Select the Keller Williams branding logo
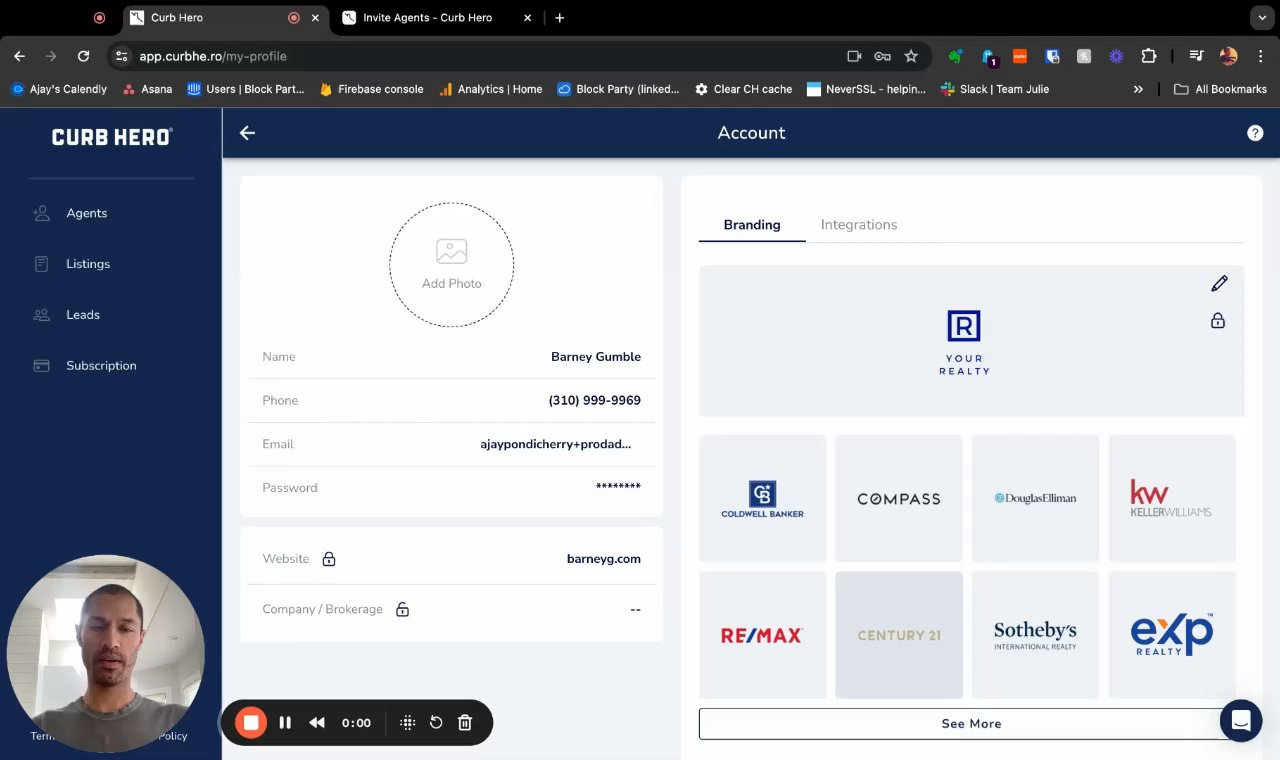The width and height of the screenshot is (1280, 760). coord(1172,498)
